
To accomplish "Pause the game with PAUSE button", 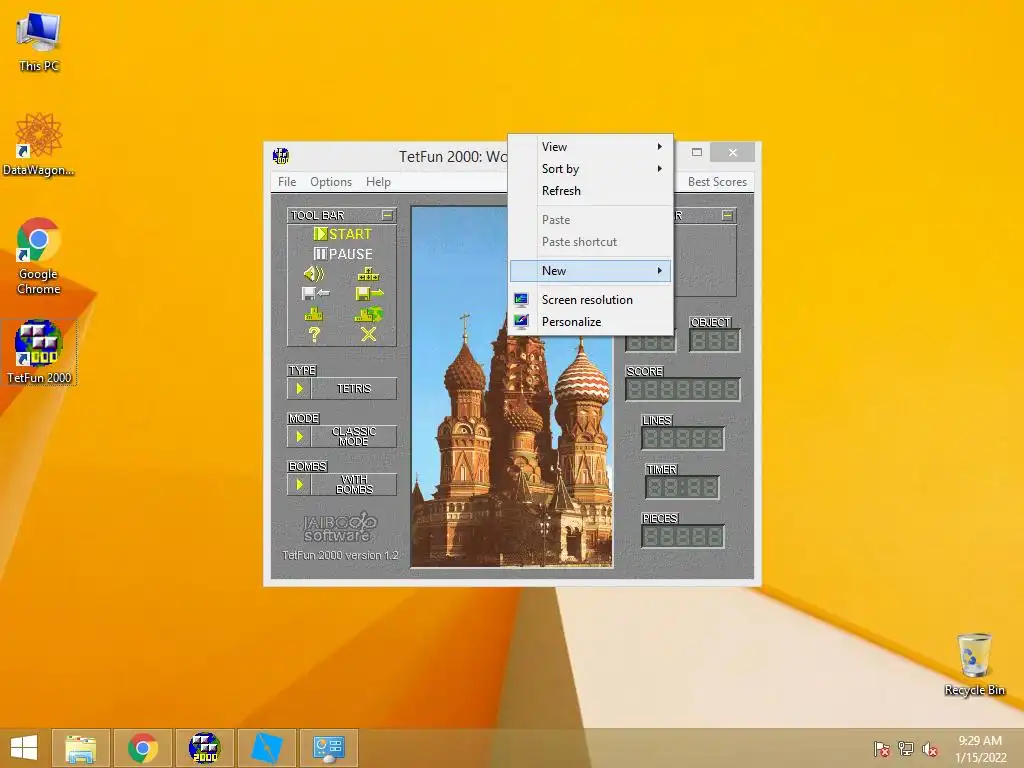I will (x=343, y=254).
